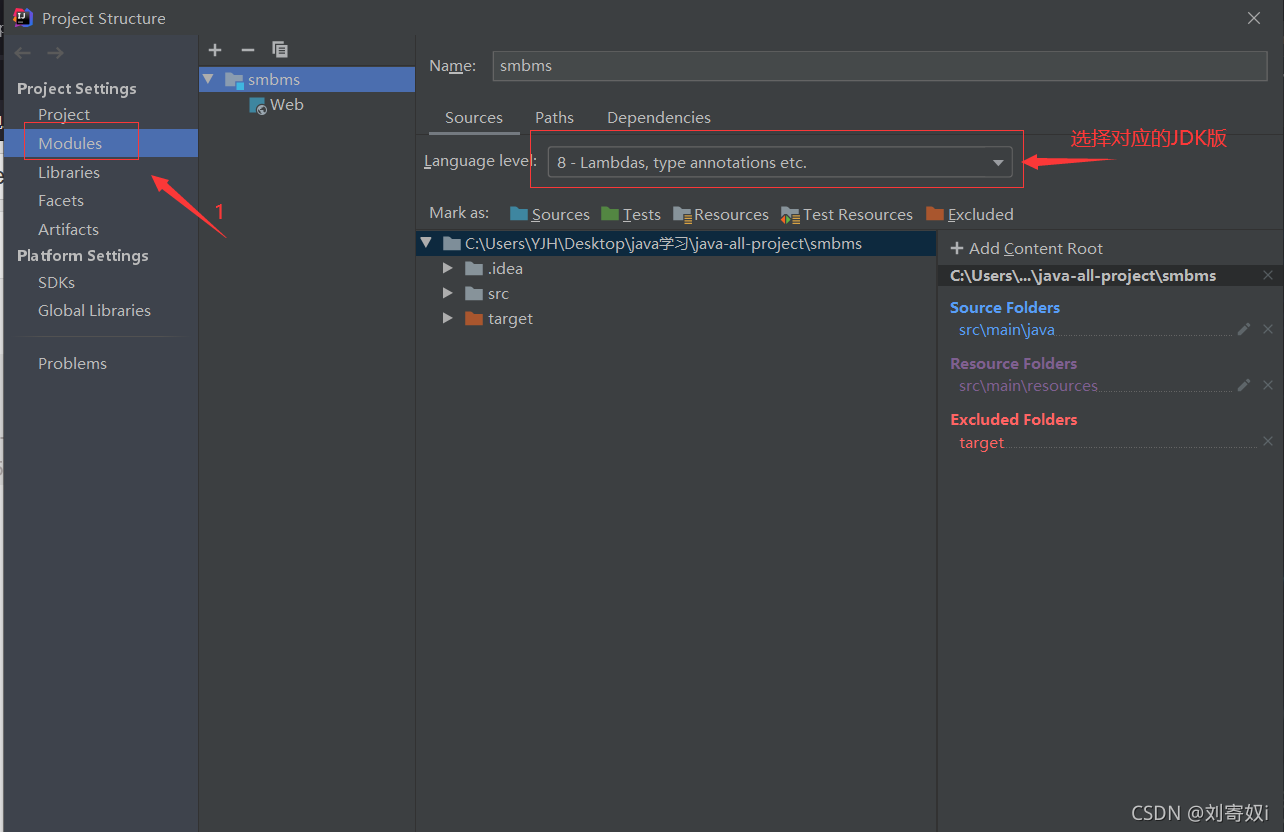Image resolution: width=1284 pixels, height=832 pixels.
Task: Open the Language level dropdown
Action: pos(780,162)
